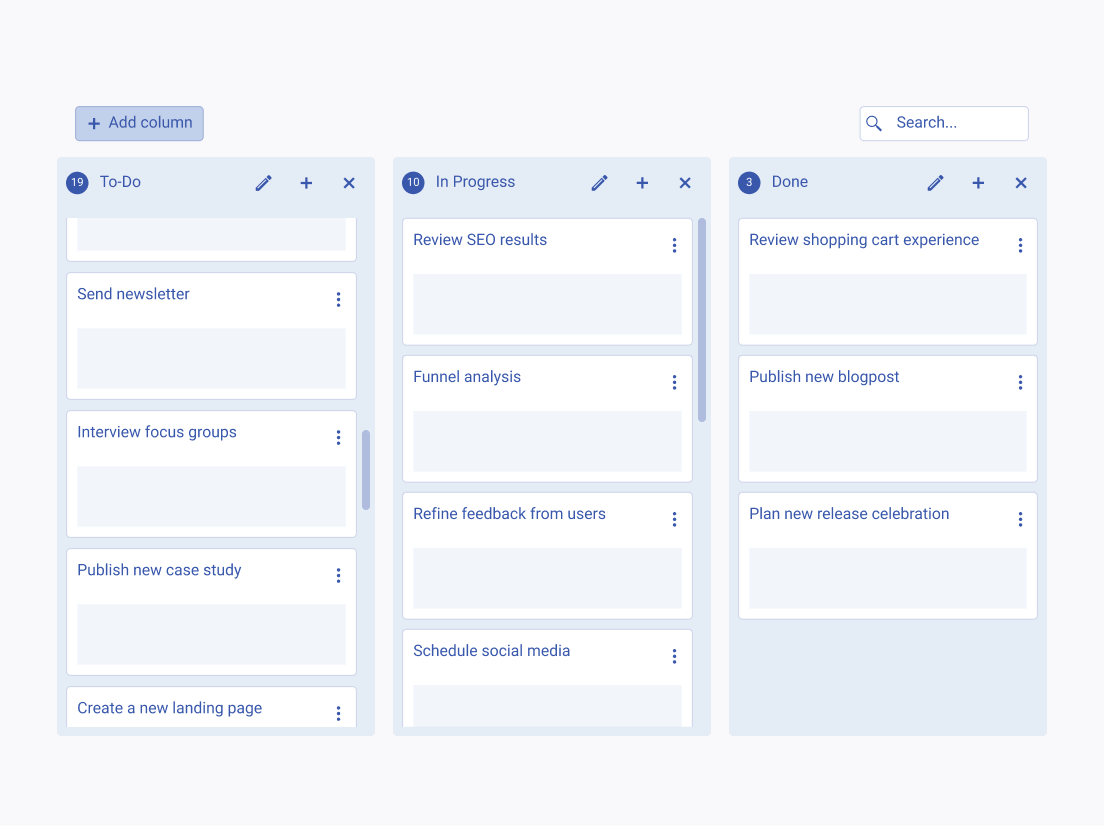Image resolution: width=1104 pixels, height=826 pixels.
Task: Click the magnifier icon in the search box
Action: coord(874,123)
